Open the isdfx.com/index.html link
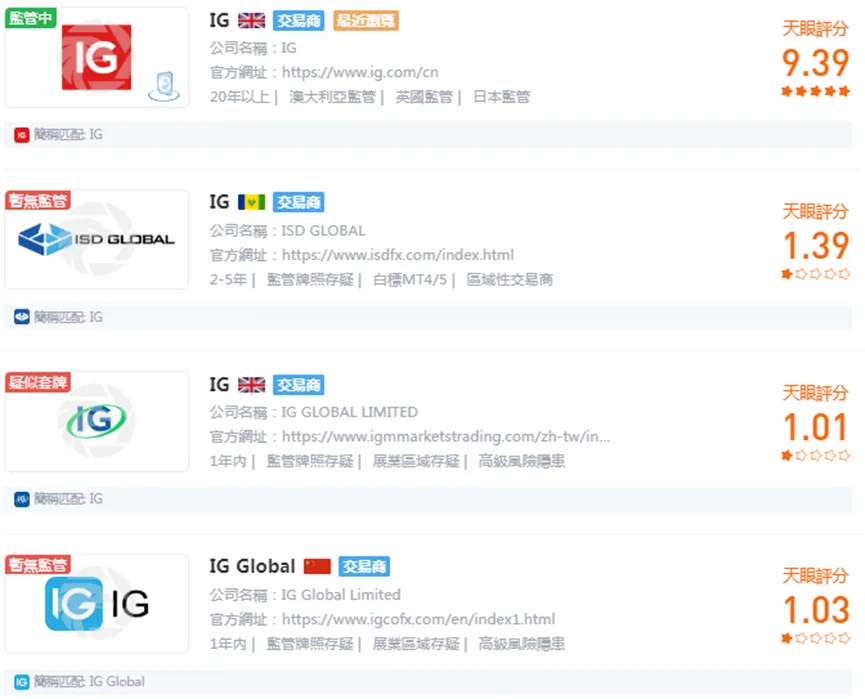 [398, 255]
